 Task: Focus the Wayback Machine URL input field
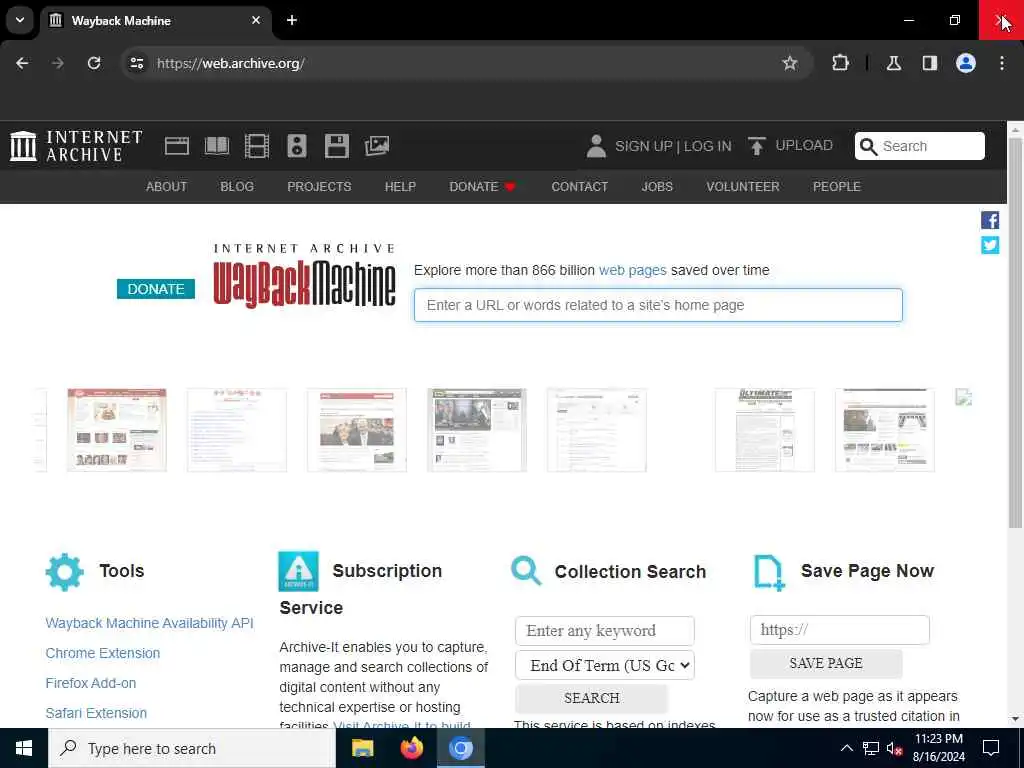coord(658,305)
